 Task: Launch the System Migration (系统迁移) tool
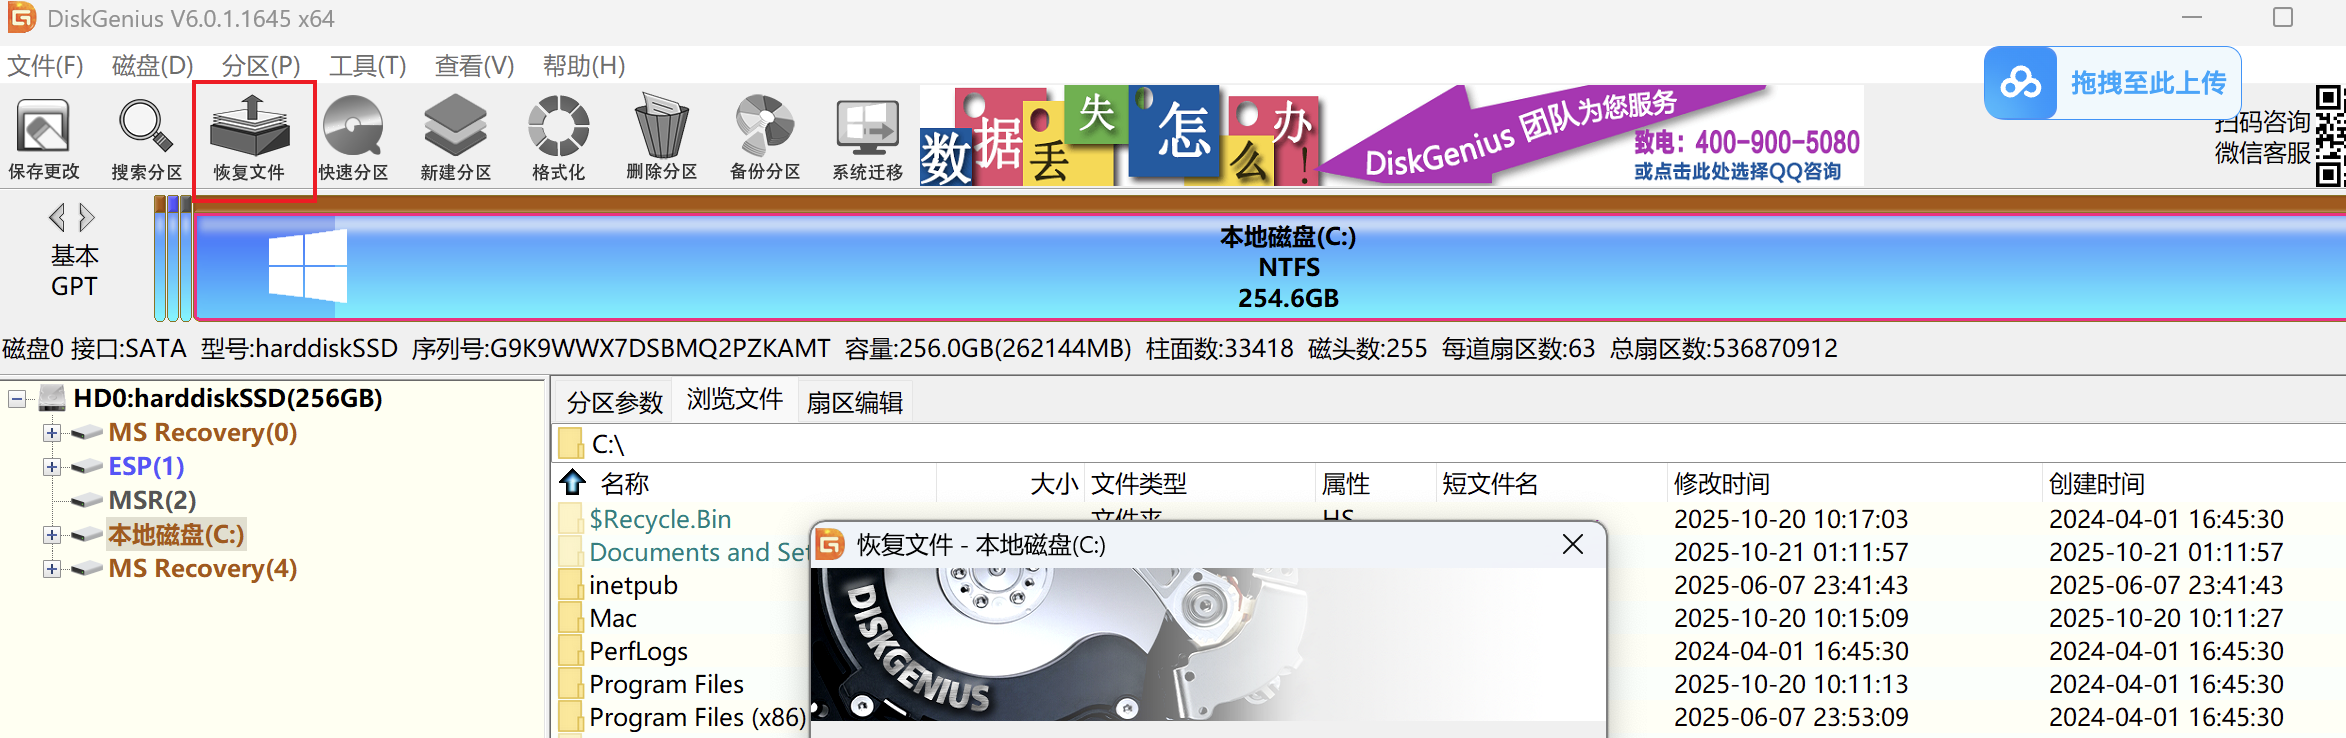coord(867,138)
